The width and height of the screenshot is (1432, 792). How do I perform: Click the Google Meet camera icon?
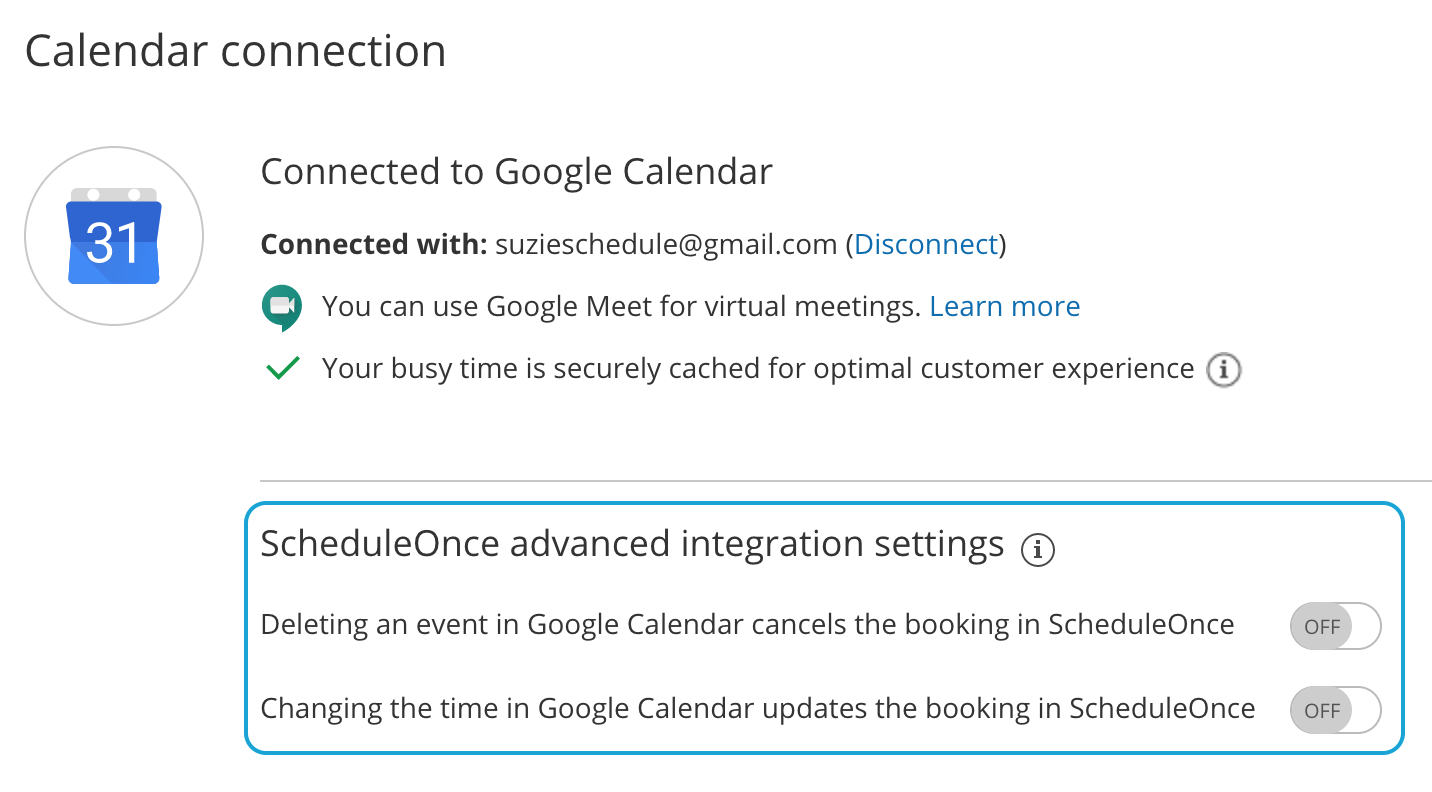(282, 307)
